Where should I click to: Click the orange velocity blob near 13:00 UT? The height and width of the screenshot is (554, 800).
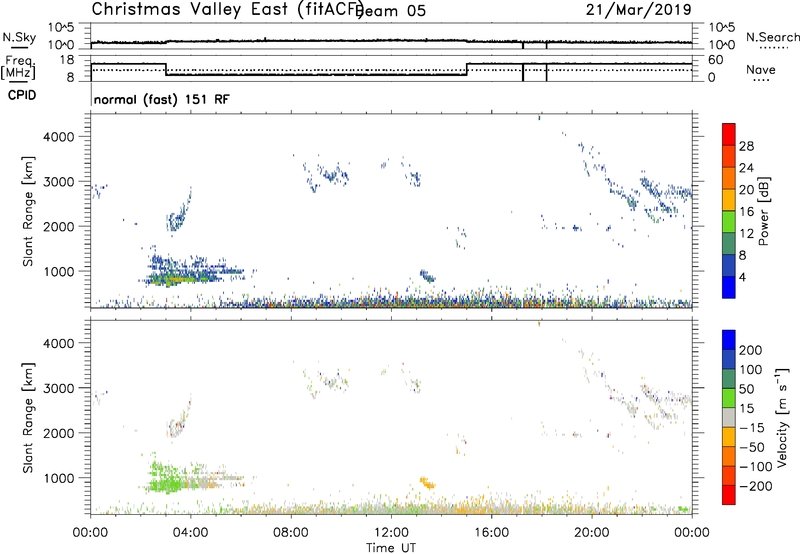pyautogui.click(x=427, y=483)
